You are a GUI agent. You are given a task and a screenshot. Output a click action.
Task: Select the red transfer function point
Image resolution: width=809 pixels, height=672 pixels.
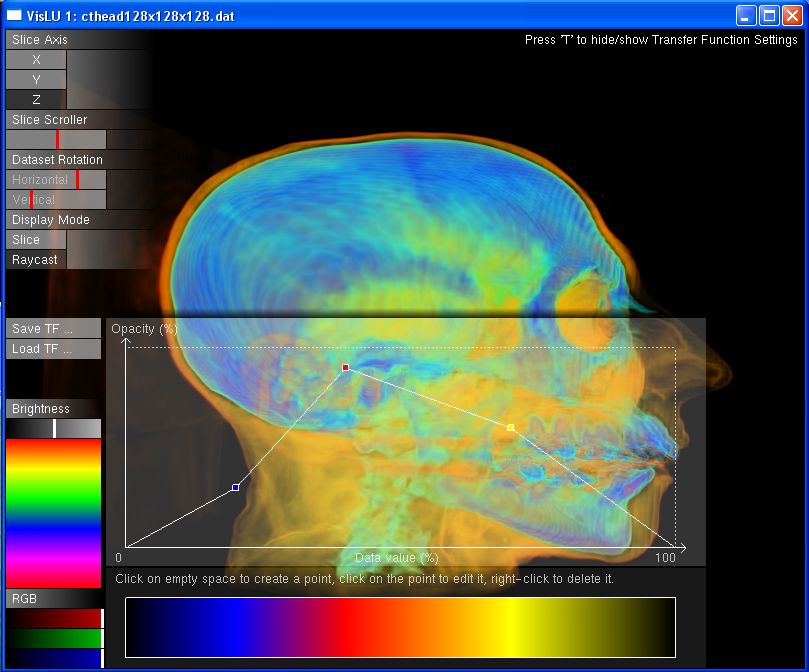[x=346, y=368]
